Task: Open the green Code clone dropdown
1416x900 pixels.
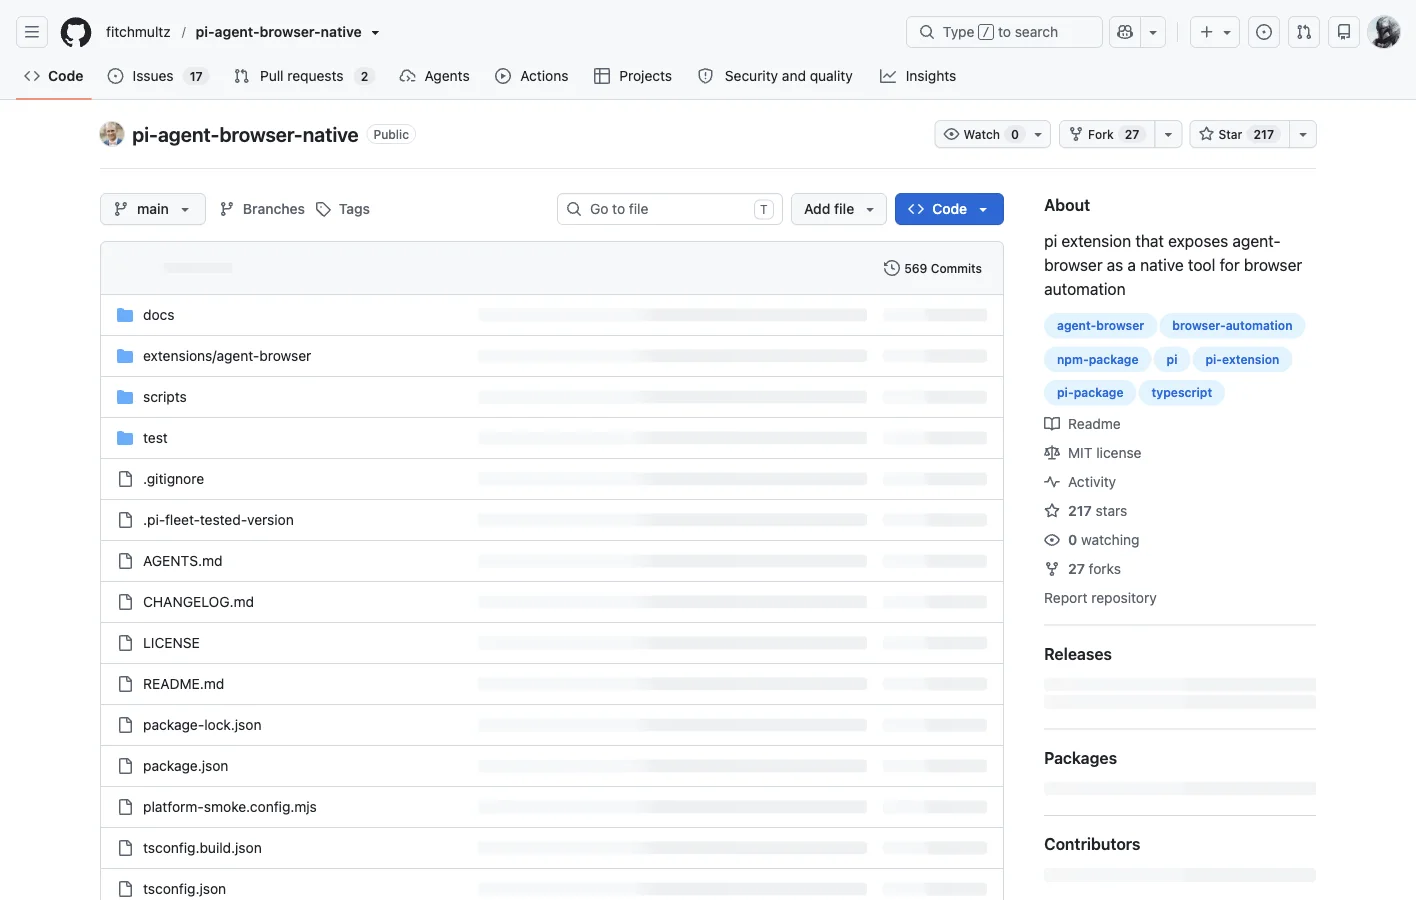Action: 949,209
